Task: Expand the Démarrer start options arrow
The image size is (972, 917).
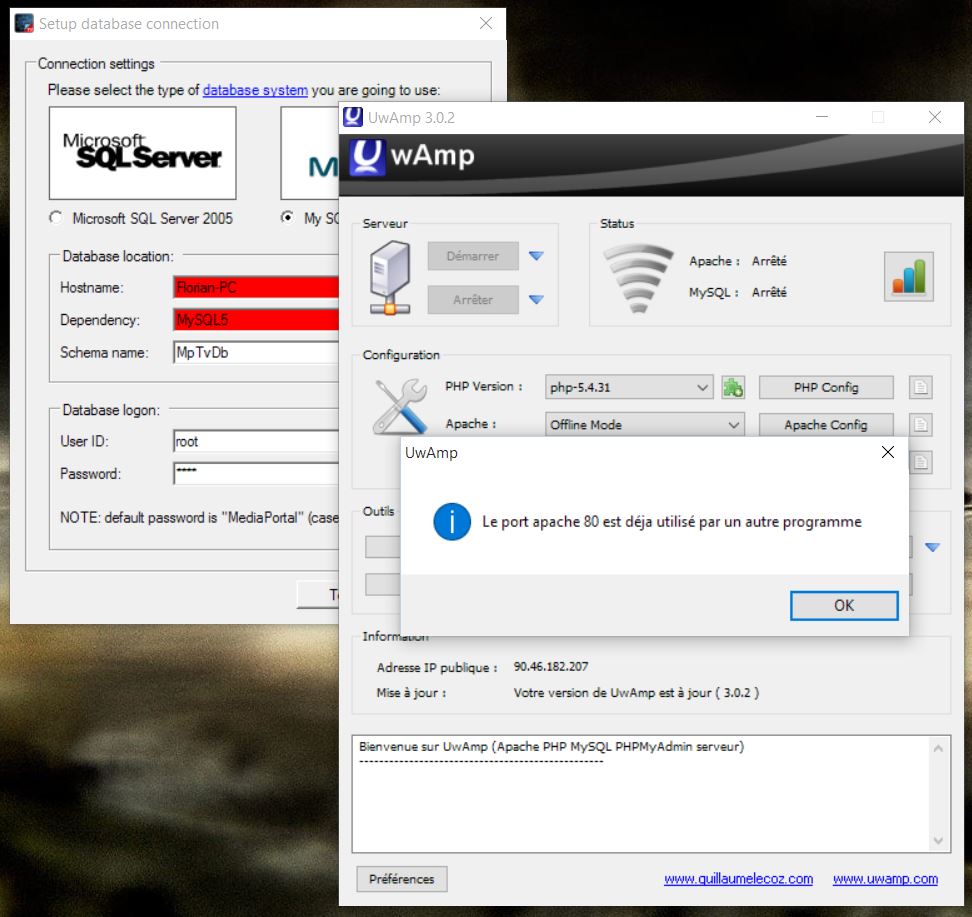Action: [x=536, y=255]
